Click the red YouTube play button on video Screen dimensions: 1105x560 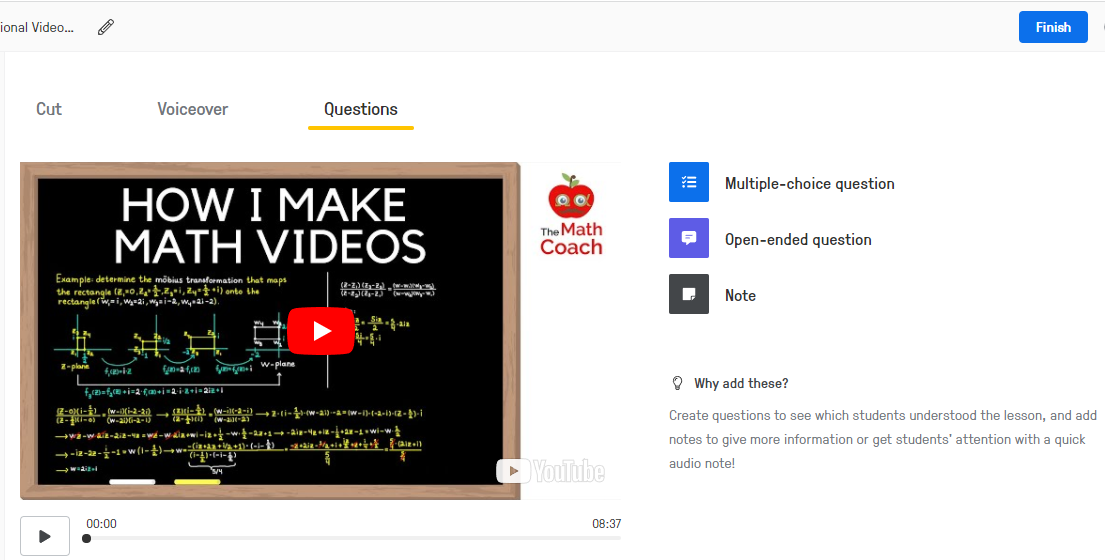(321, 330)
